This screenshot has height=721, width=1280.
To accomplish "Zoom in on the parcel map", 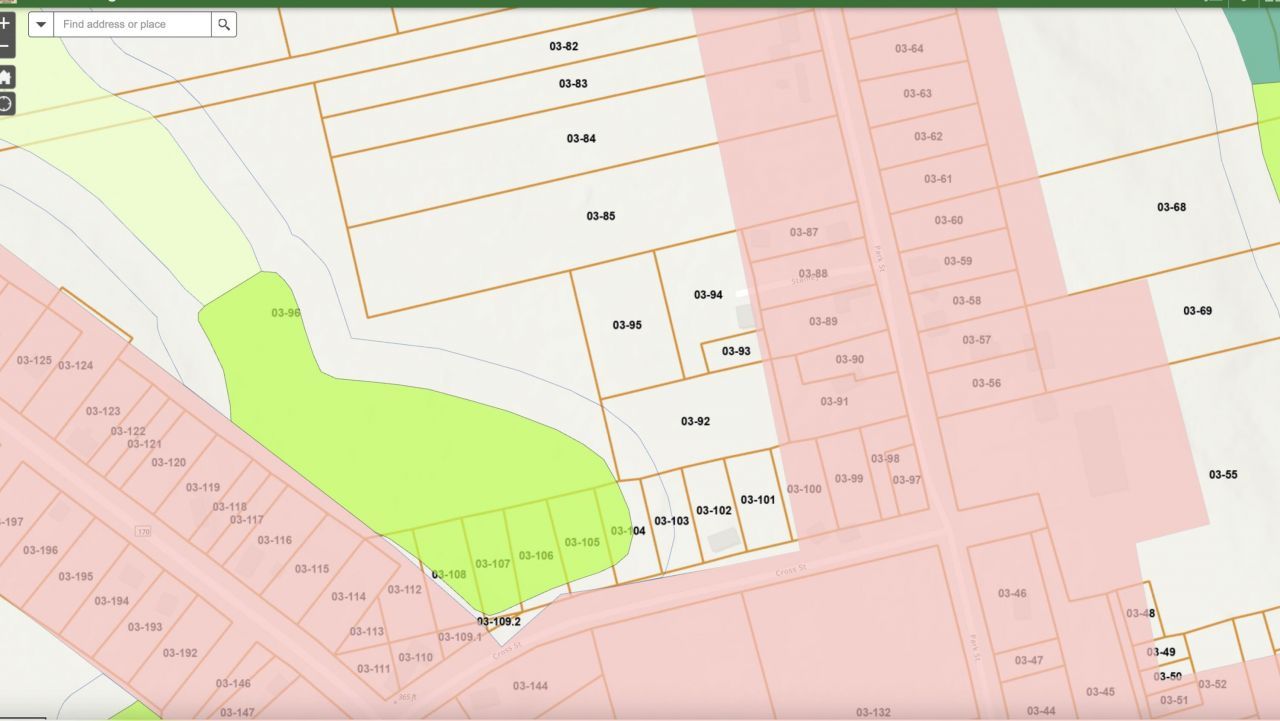I will click(x=5, y=22).
